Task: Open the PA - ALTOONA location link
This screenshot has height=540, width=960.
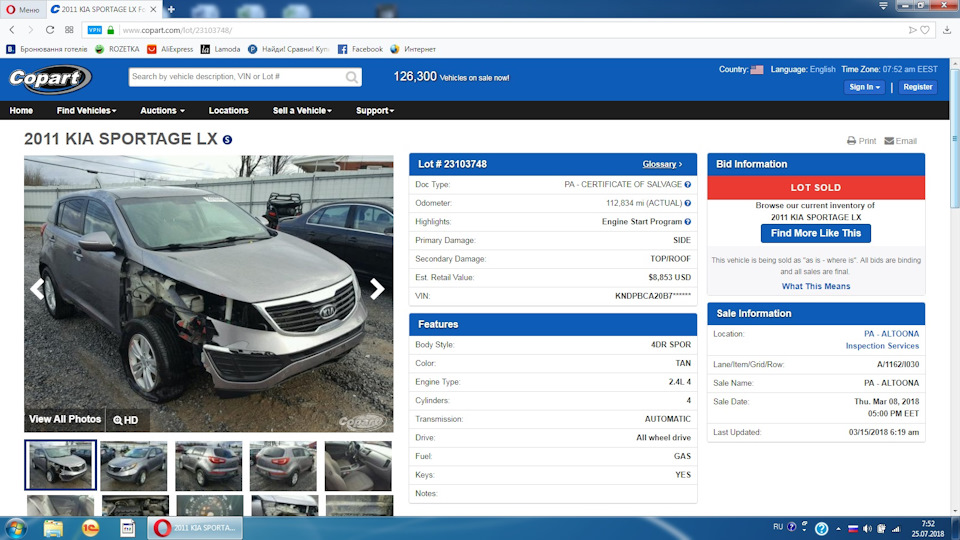Action: coord(891,334)
